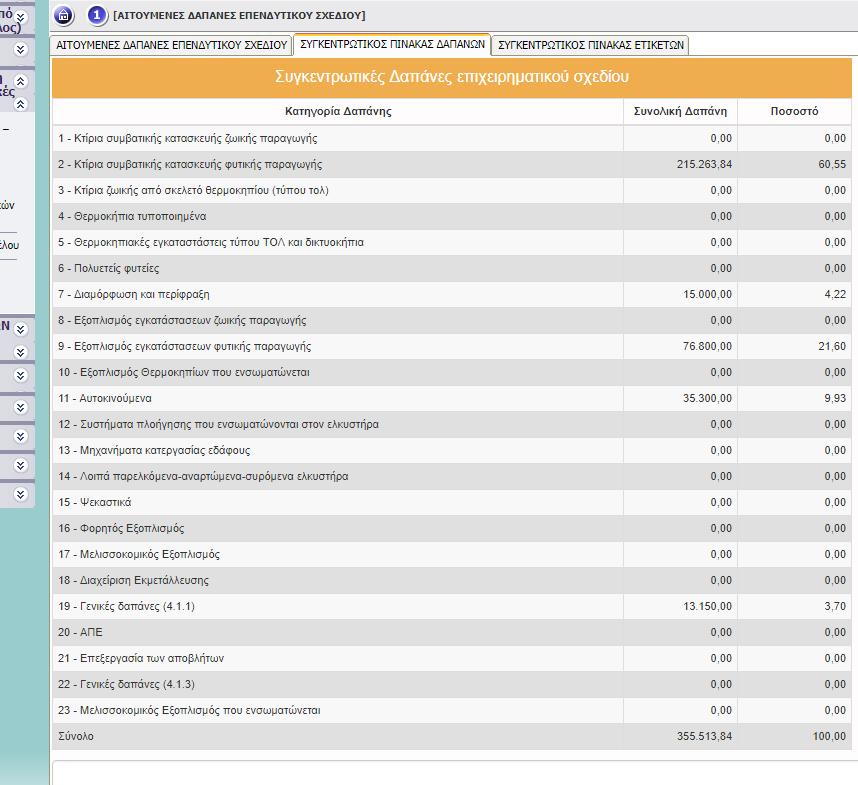The width and height of the screenshot is (858, 785).
Task: Select row 10 - Εξοπλισμός Θερμοκηπίων που ενσωματώνεται
Action: pyautogui.click(x=452, y=373)
